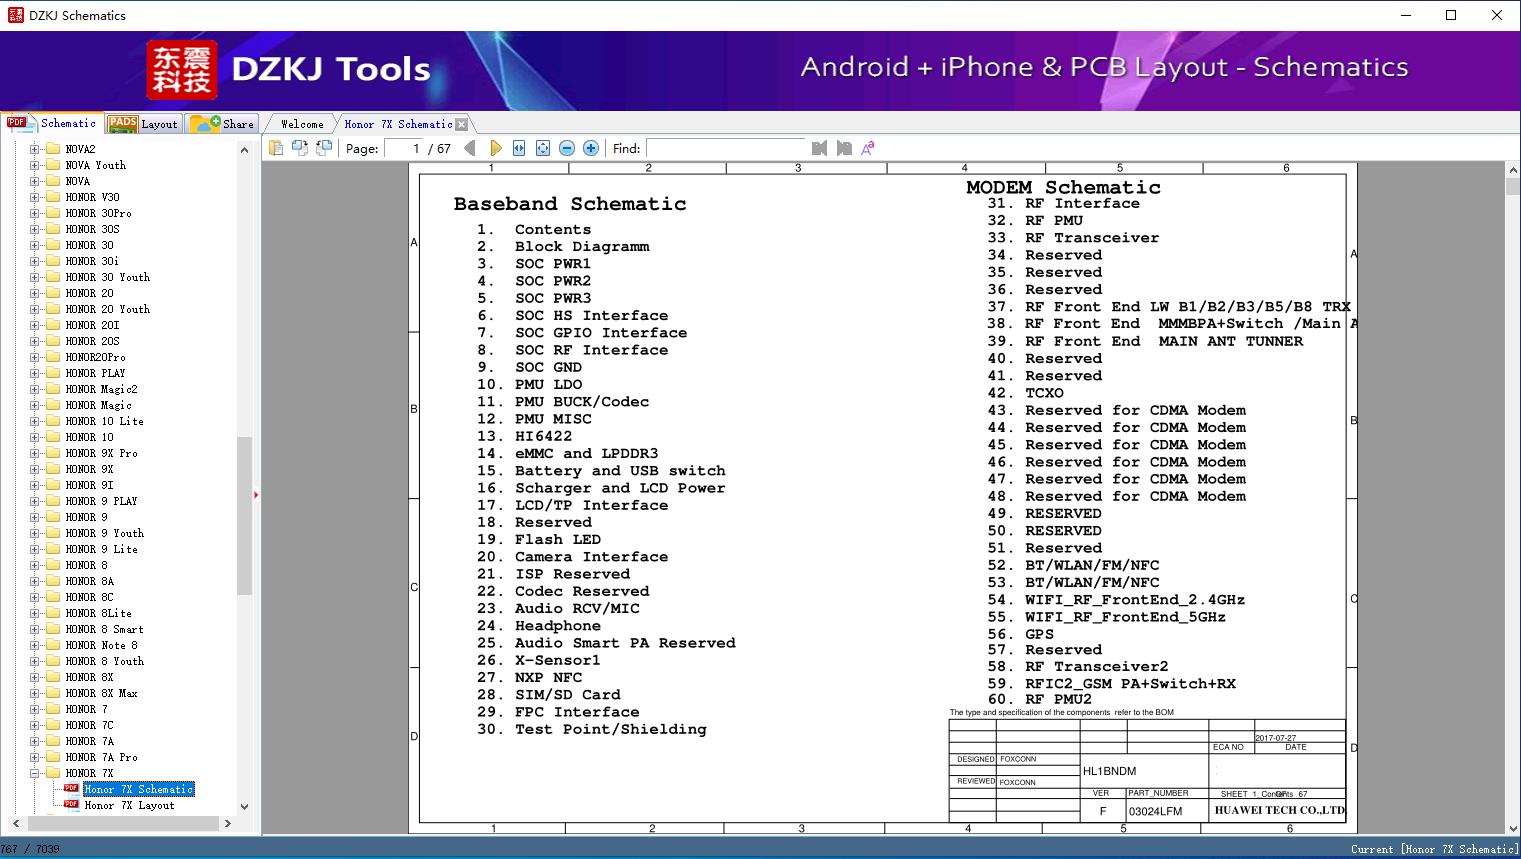Open the Share tab
This screenshot has height=859, width=1521.
222,124
